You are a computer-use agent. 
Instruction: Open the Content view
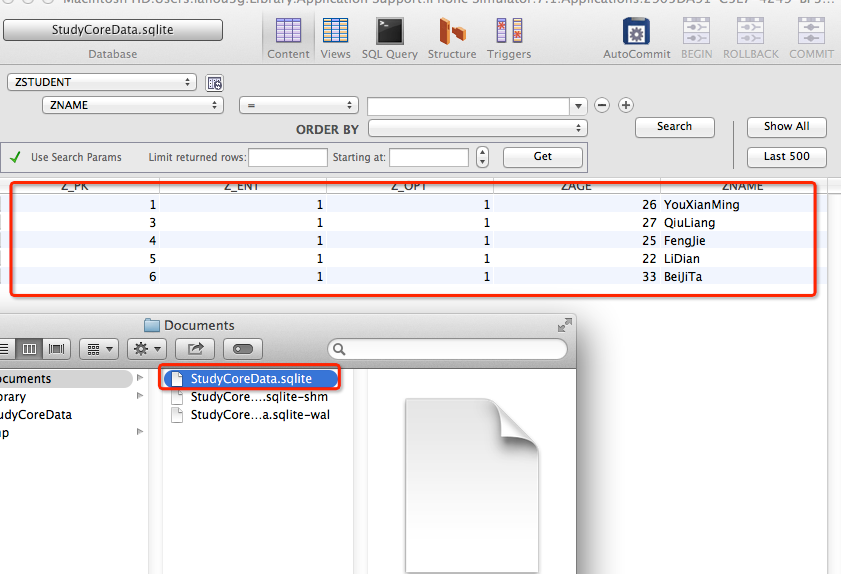289,38
